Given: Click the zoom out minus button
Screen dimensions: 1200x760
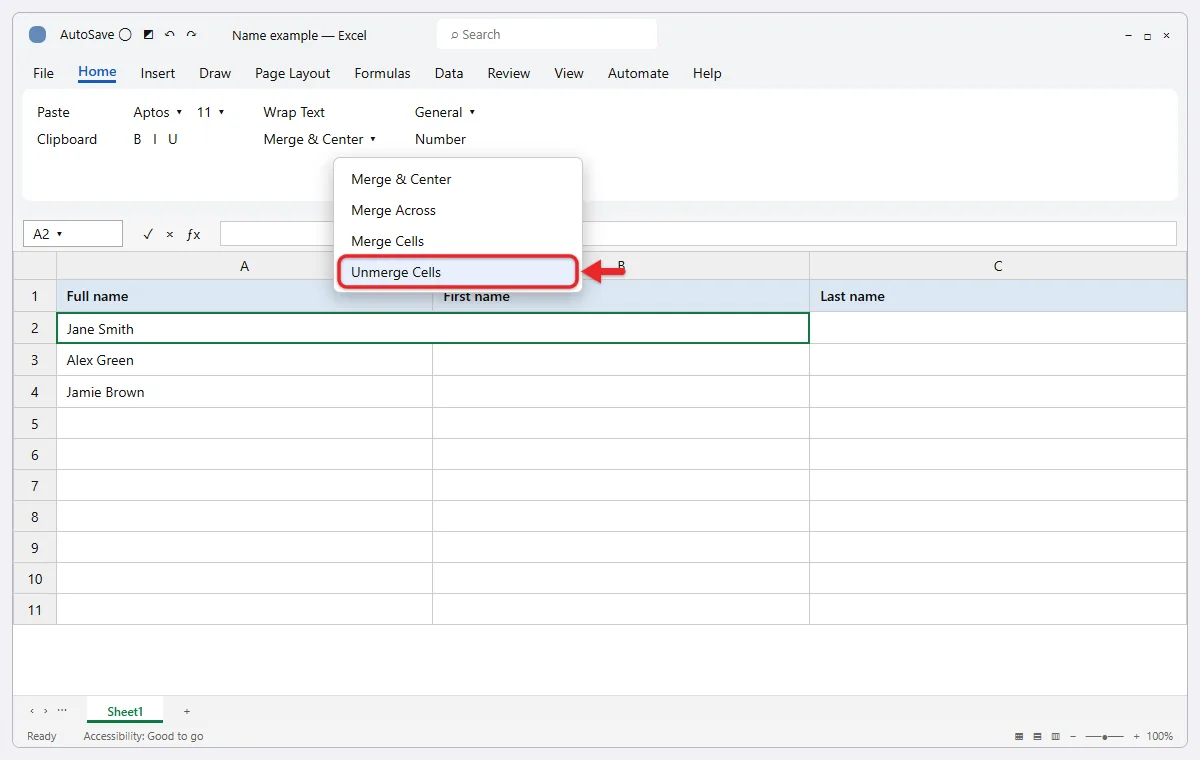Looking at the screenshot, I should point(1073,736).
